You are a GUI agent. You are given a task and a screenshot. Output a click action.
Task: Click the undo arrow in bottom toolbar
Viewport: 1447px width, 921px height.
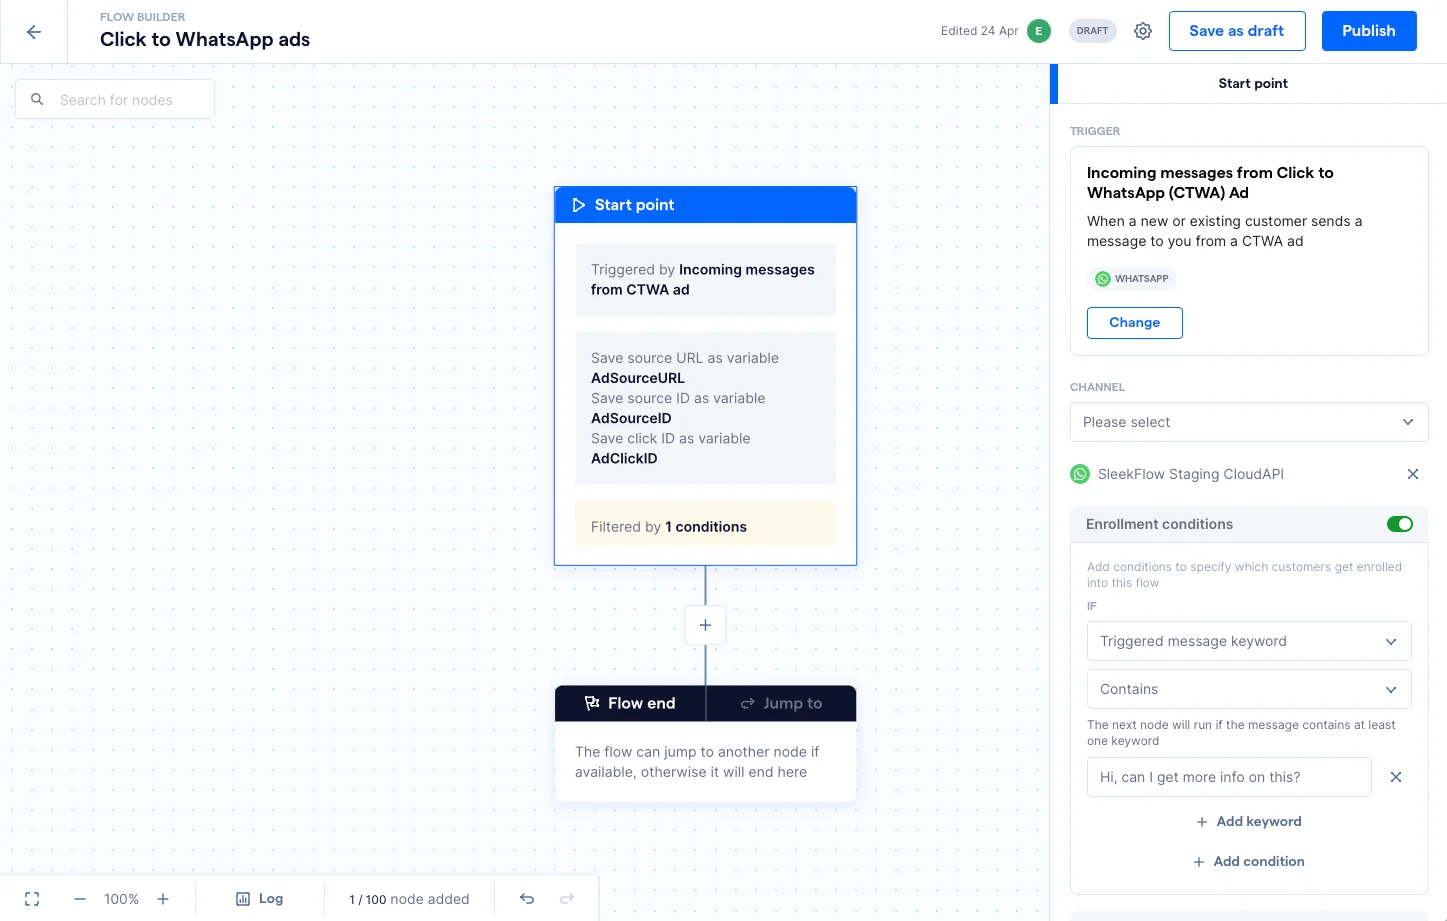527,898
